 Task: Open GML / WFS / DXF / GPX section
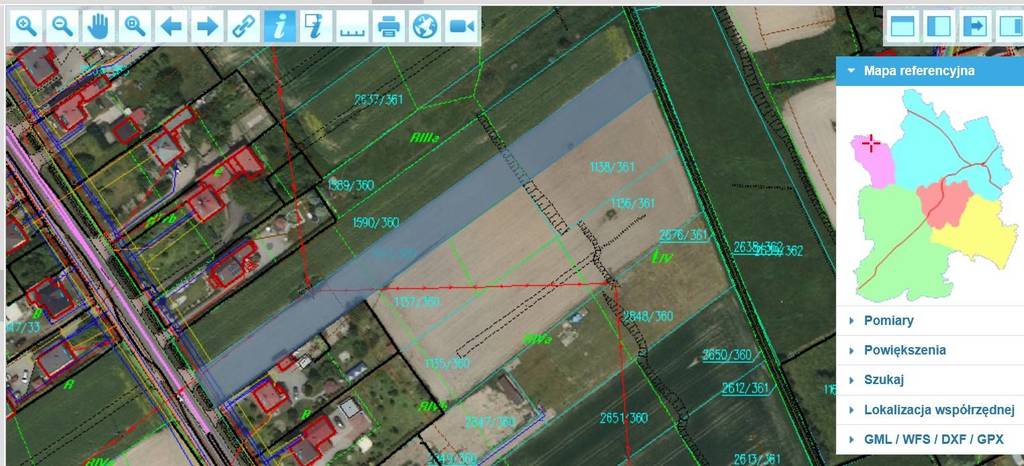click(x=933, y=440)
